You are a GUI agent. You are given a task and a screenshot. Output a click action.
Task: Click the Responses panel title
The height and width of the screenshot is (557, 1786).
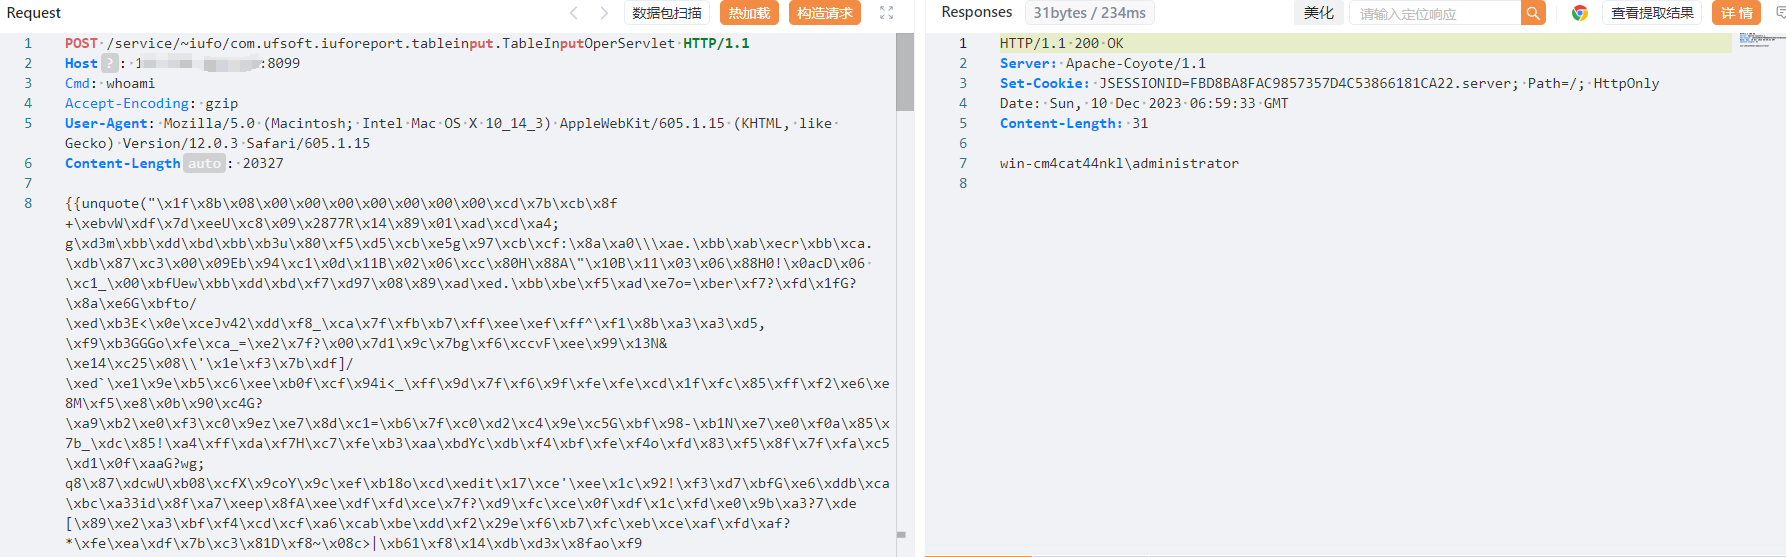[977, 12]
